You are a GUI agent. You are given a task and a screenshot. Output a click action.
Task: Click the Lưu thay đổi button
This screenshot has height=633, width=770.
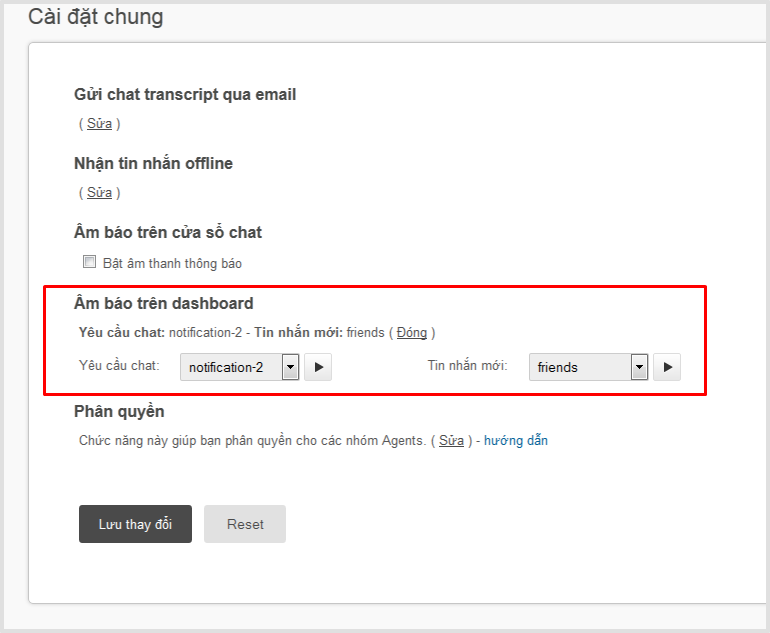pyautogui.click(x=136, y=524)
